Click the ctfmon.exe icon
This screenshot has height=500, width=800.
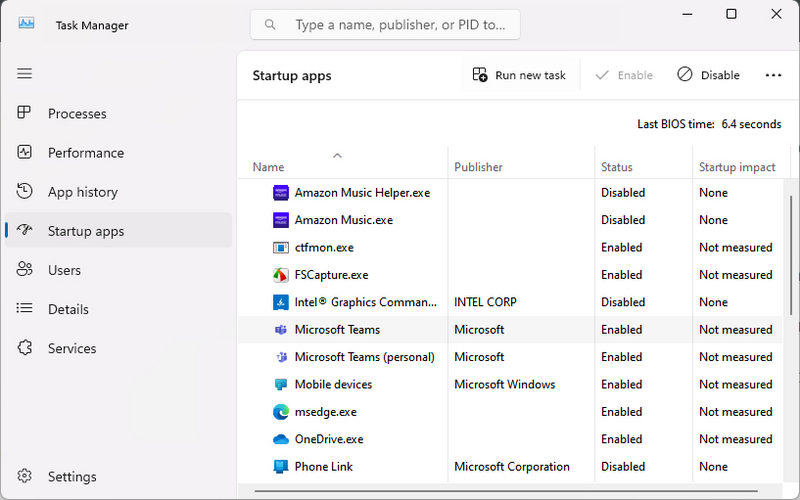tap(281, 247)
